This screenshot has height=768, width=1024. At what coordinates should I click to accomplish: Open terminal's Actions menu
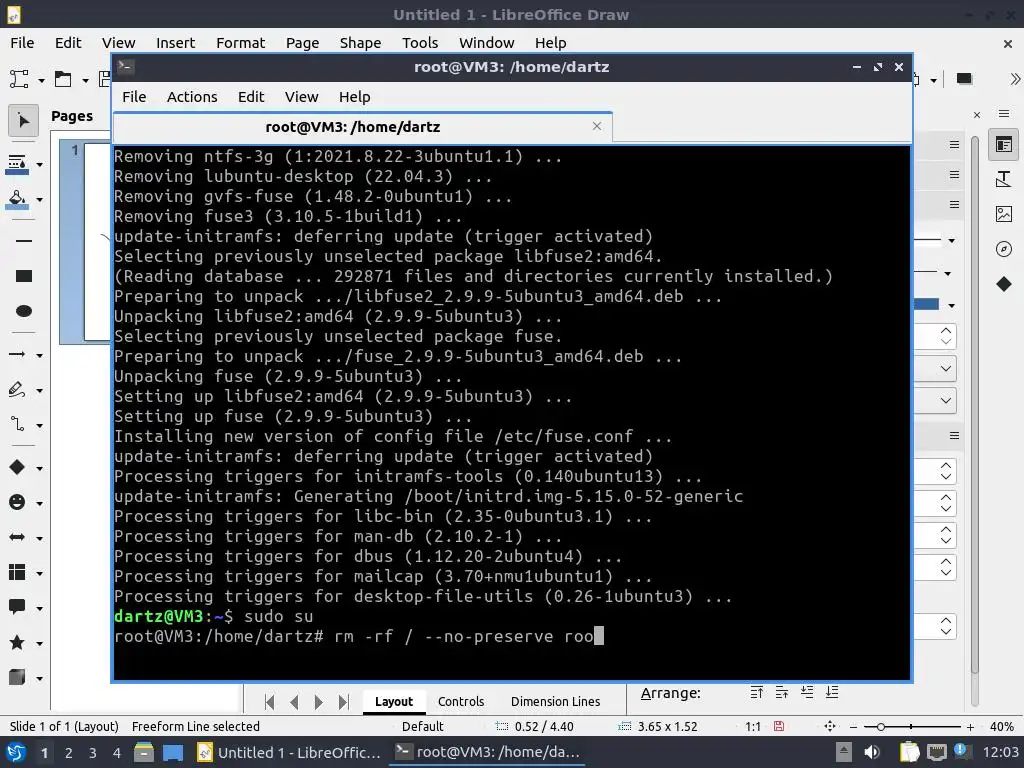(x=191, y=97)
